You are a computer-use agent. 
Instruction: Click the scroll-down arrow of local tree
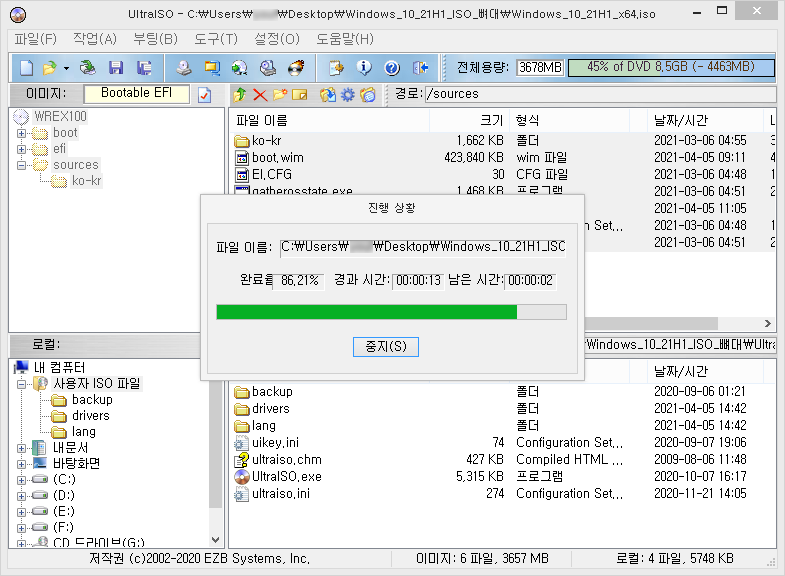pos(216,540)
